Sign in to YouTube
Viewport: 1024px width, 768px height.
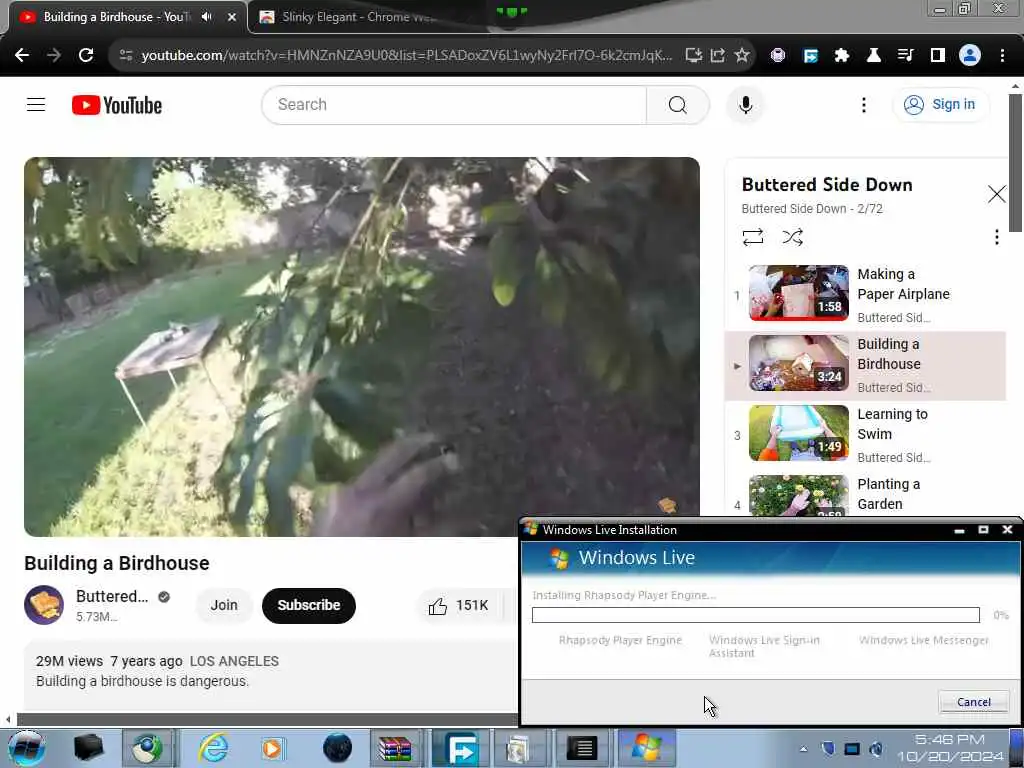940,104
